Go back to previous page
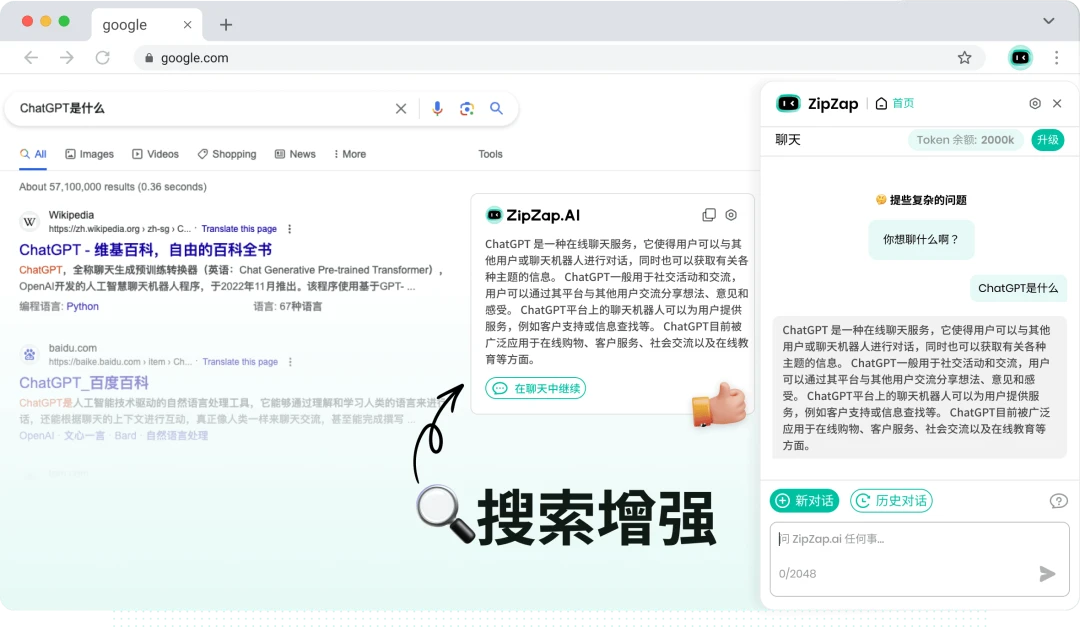1080x627 pixels. [31, 58]
